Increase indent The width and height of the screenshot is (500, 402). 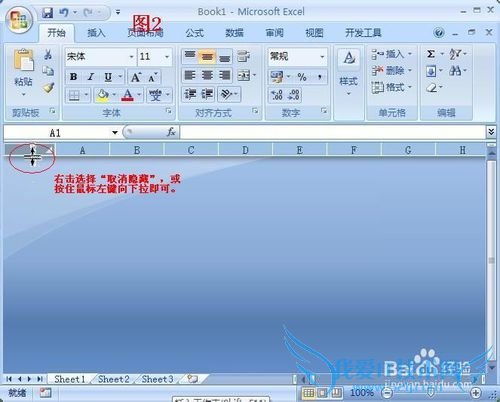207,94
